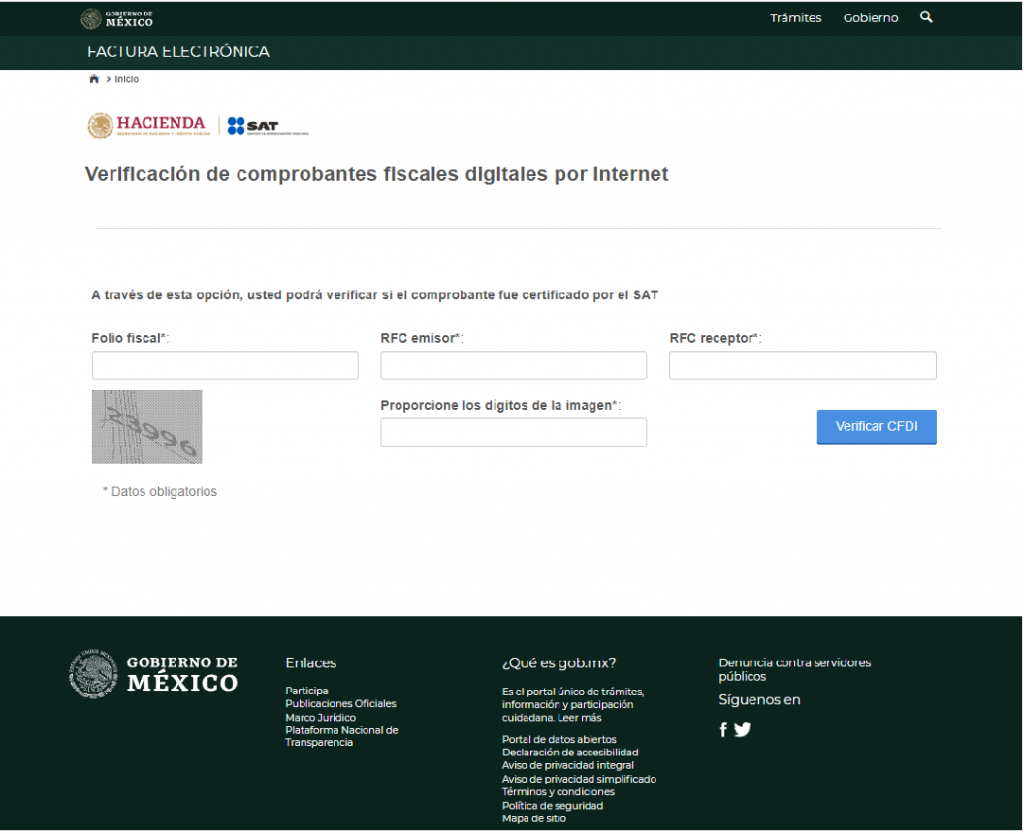Screen dimensions: 1024x834
Task: Open the Trámites menu
Action: click(795, 18)
